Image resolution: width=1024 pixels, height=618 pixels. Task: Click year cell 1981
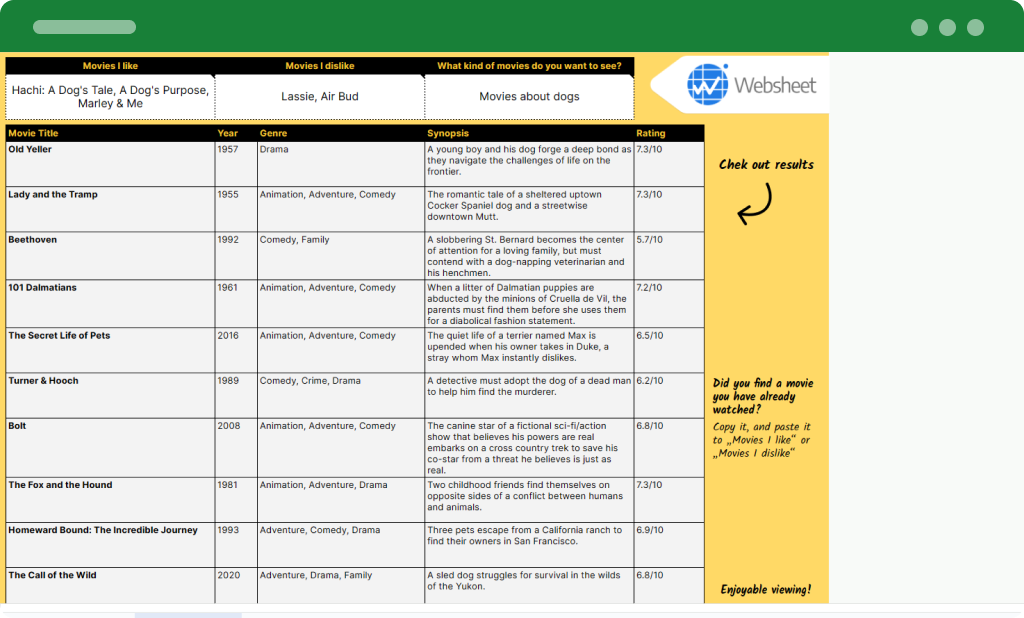(x=236, y=500)
